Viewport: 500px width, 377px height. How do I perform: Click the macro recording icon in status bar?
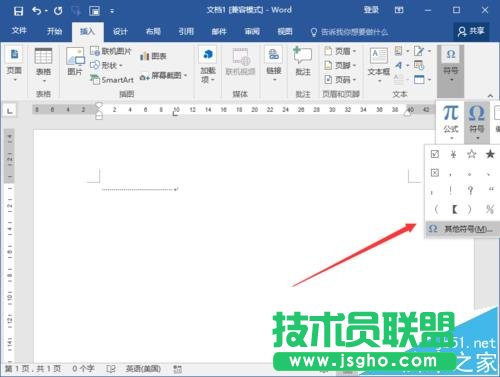pos(178,369)
